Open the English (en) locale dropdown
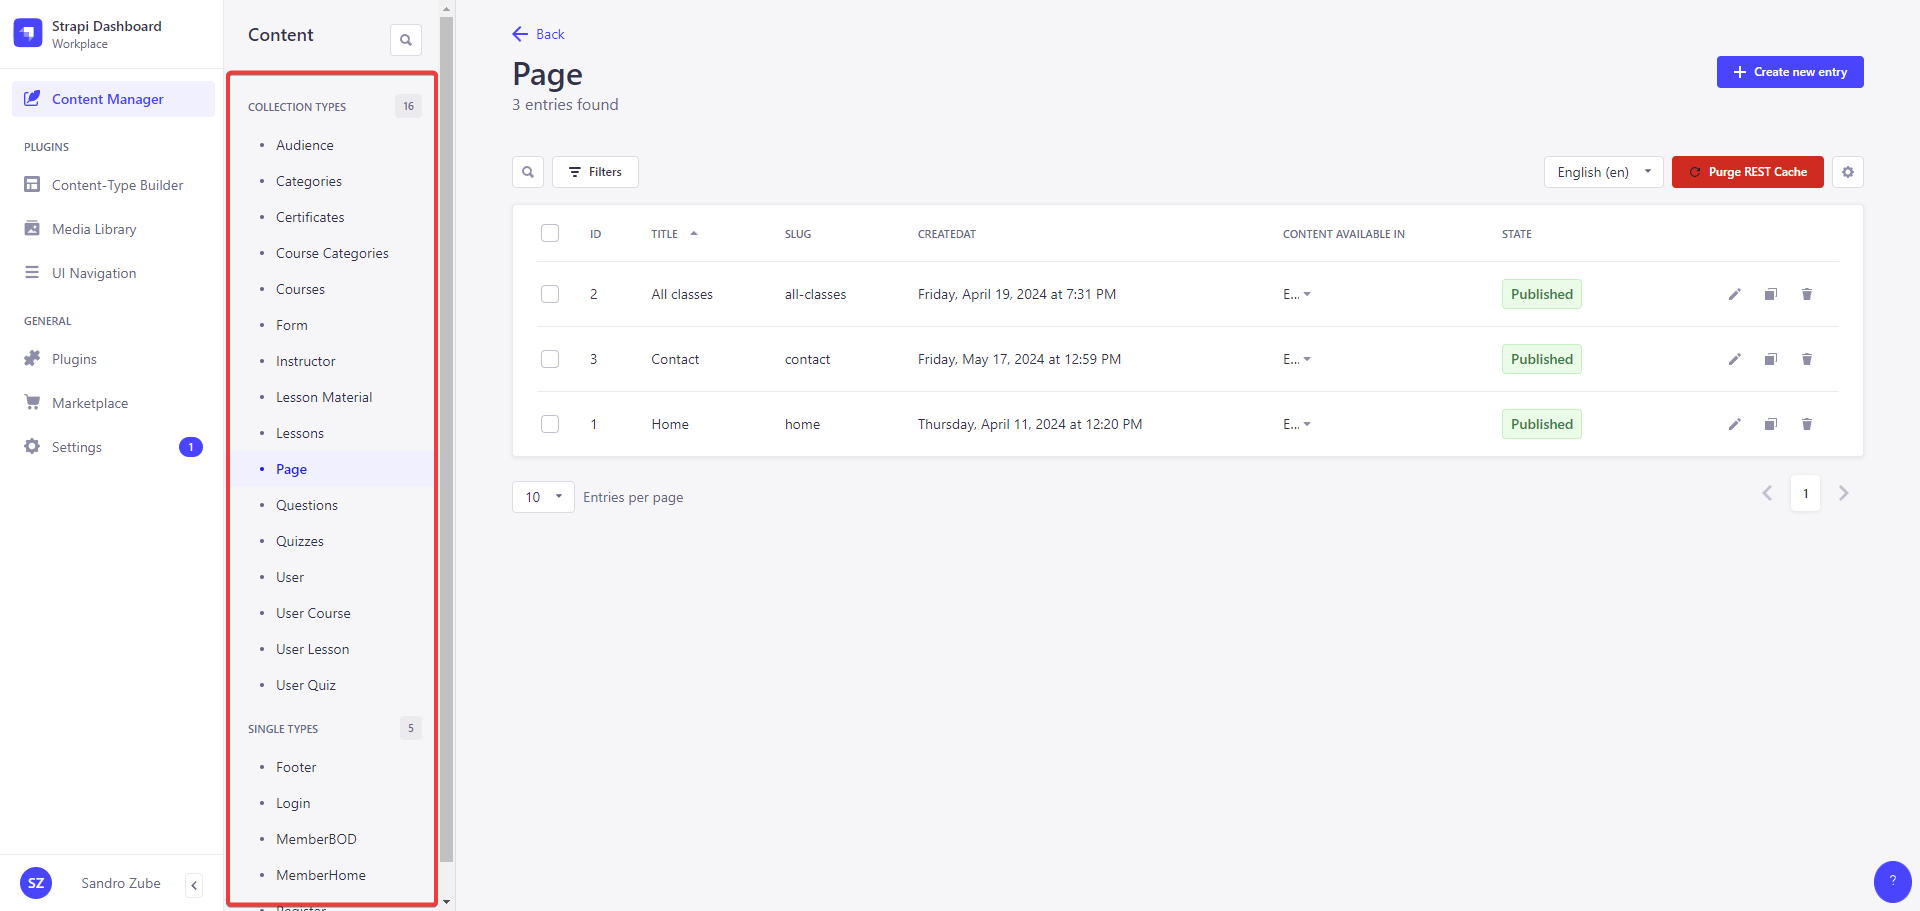The width and height of the screenshot is (1920, 911). coord(1602,172)
